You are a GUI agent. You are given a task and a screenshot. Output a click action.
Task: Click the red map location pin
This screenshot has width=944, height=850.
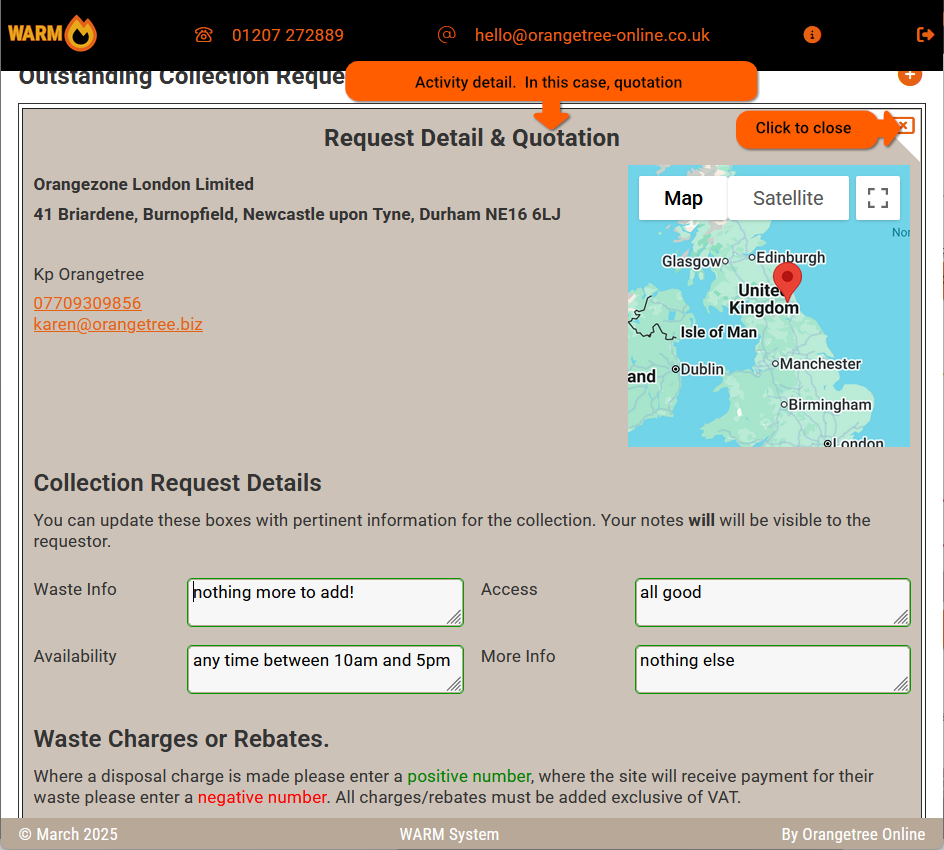(x=788, y=279)
